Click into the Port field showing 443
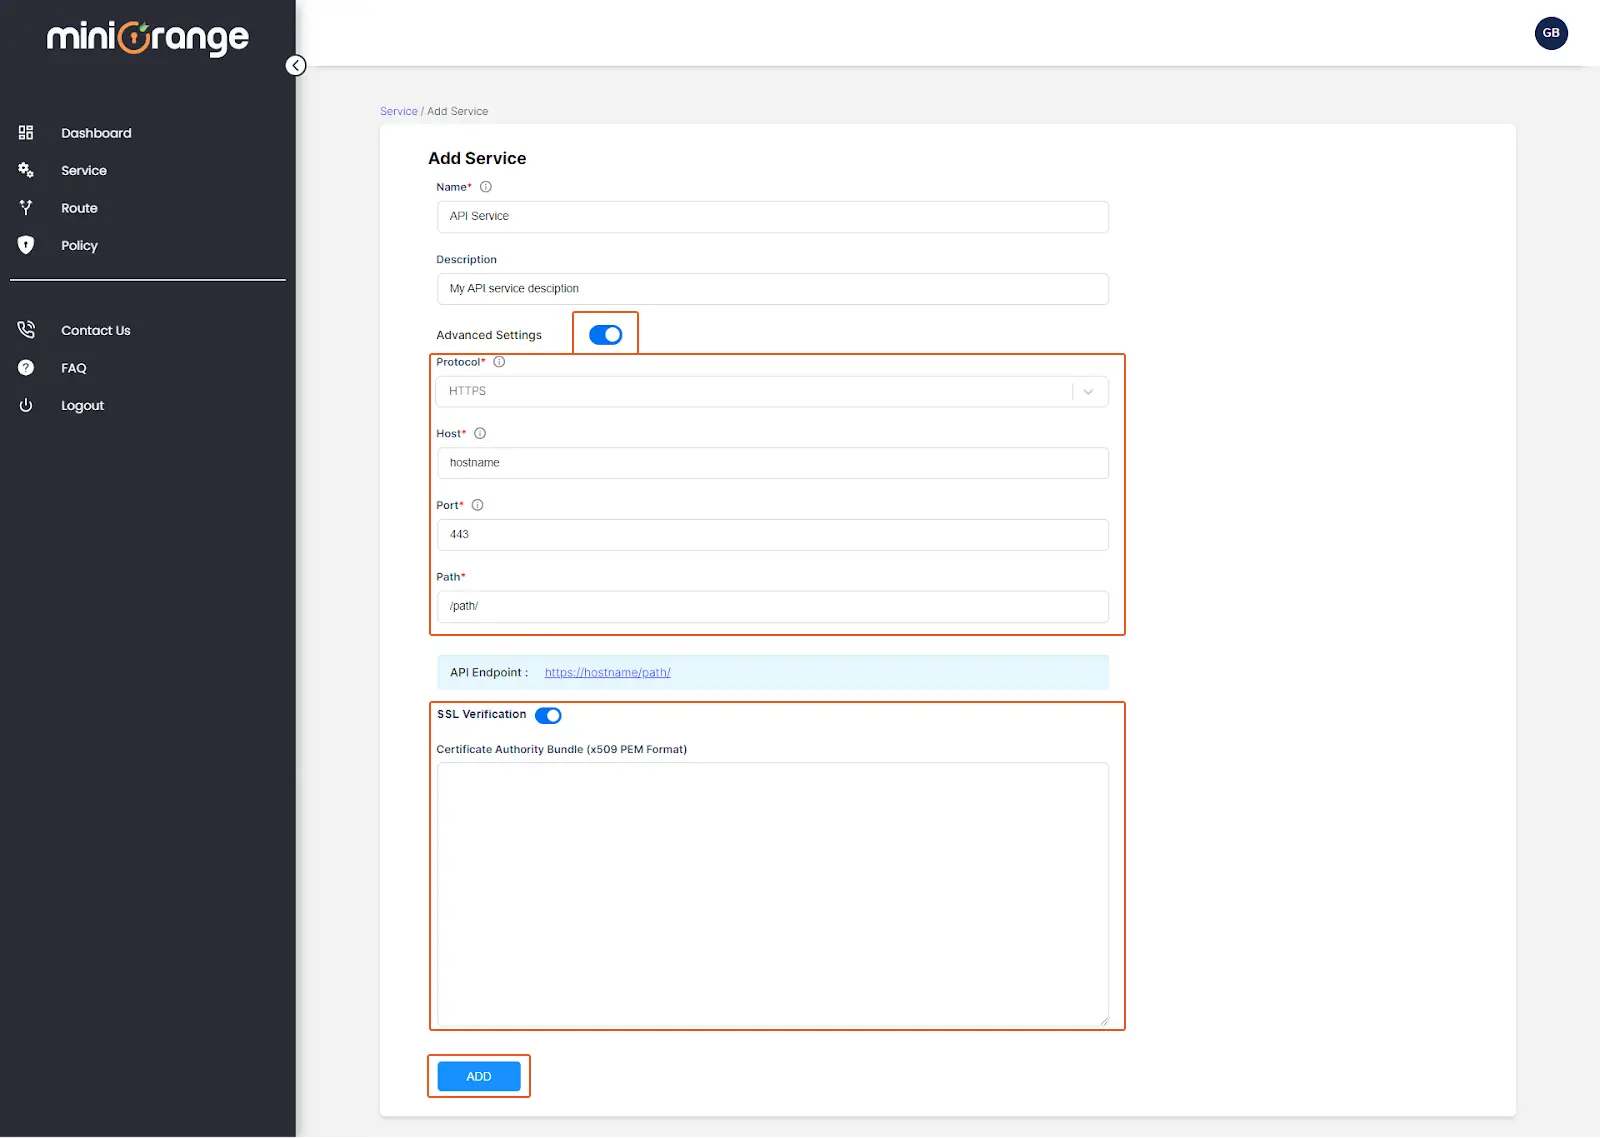1600x1138 pixels. 772,535
